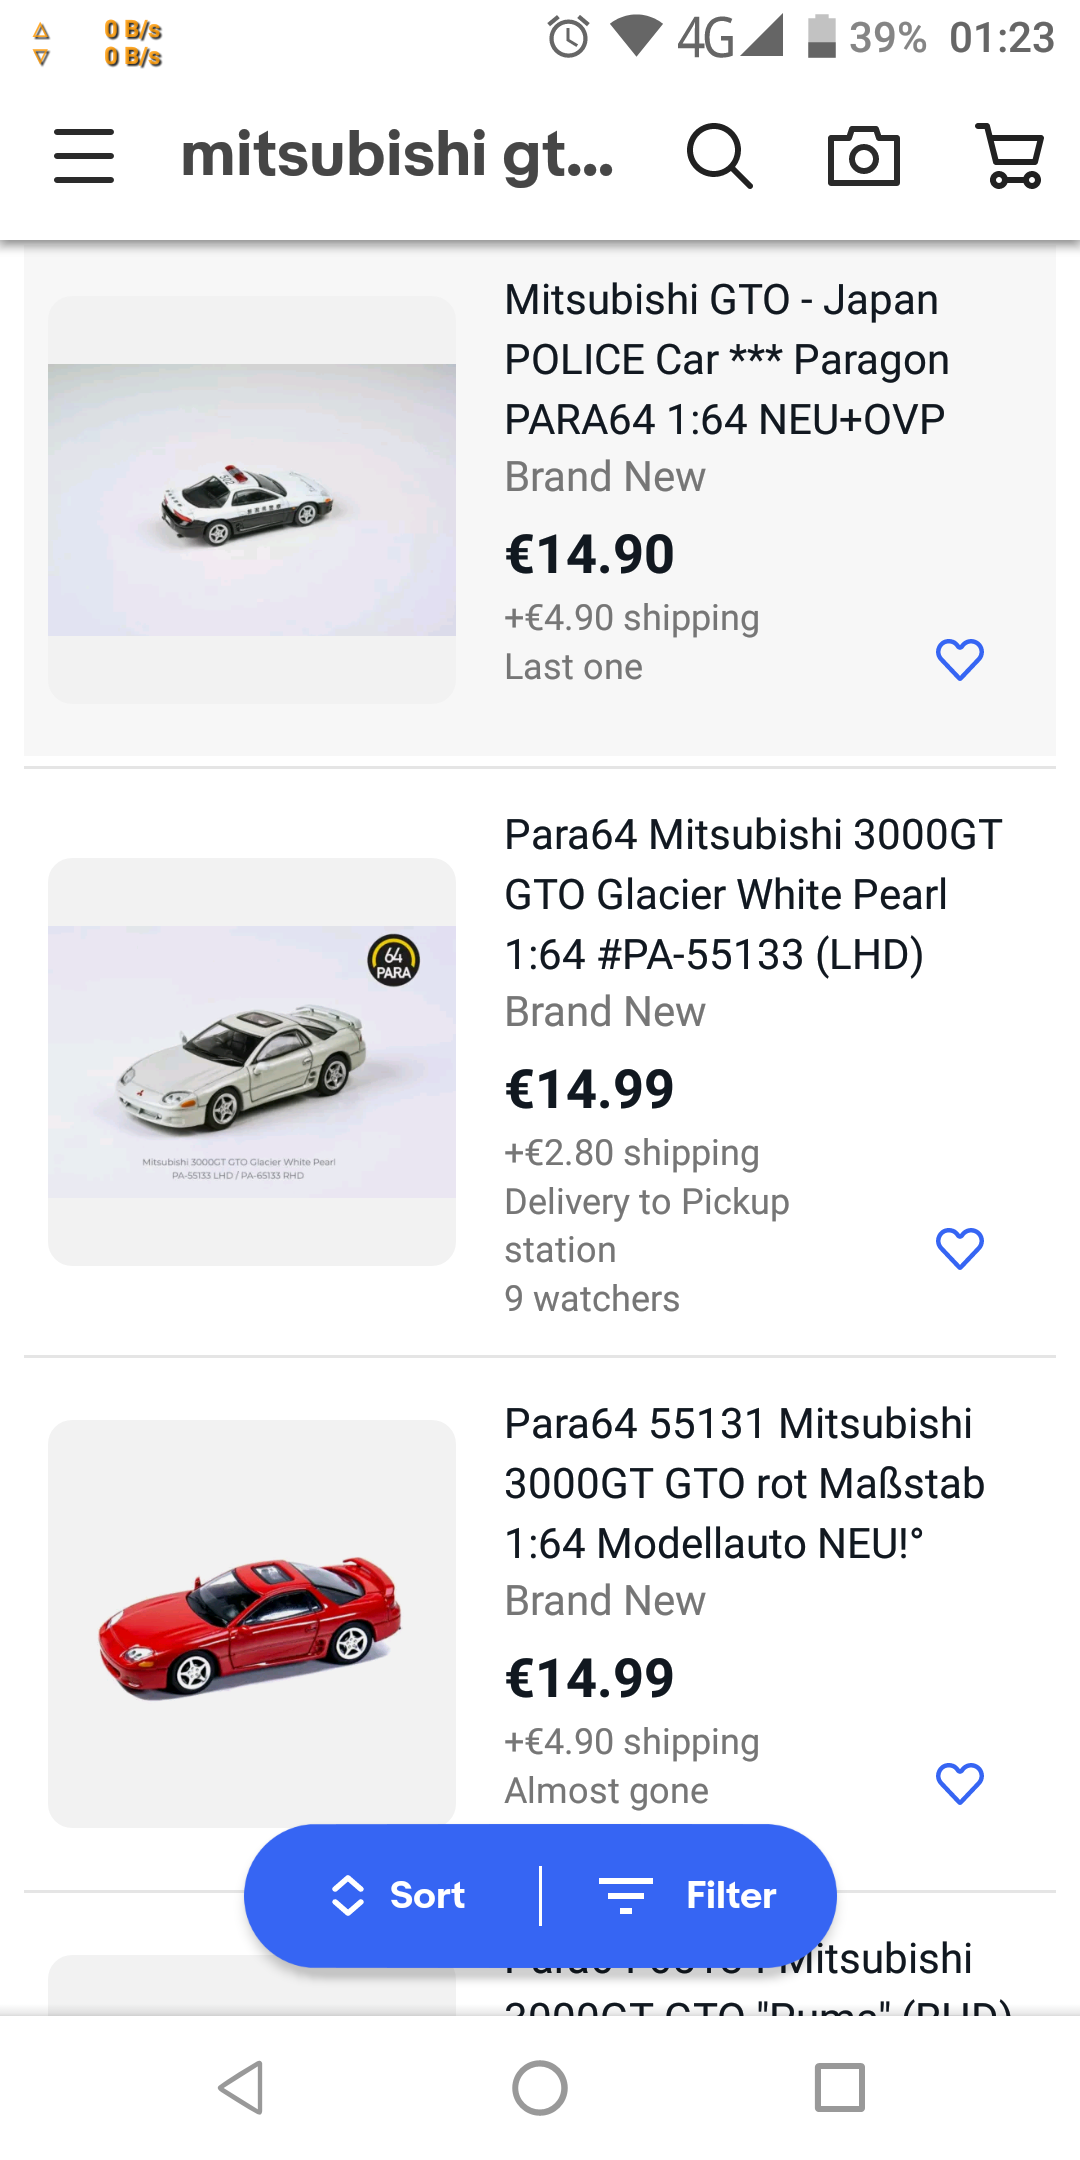This screenshot has width=1080, height=2160.
Task: Open the hamburger navigation menu
Action: pyautogui.click(x=84, y=156)
